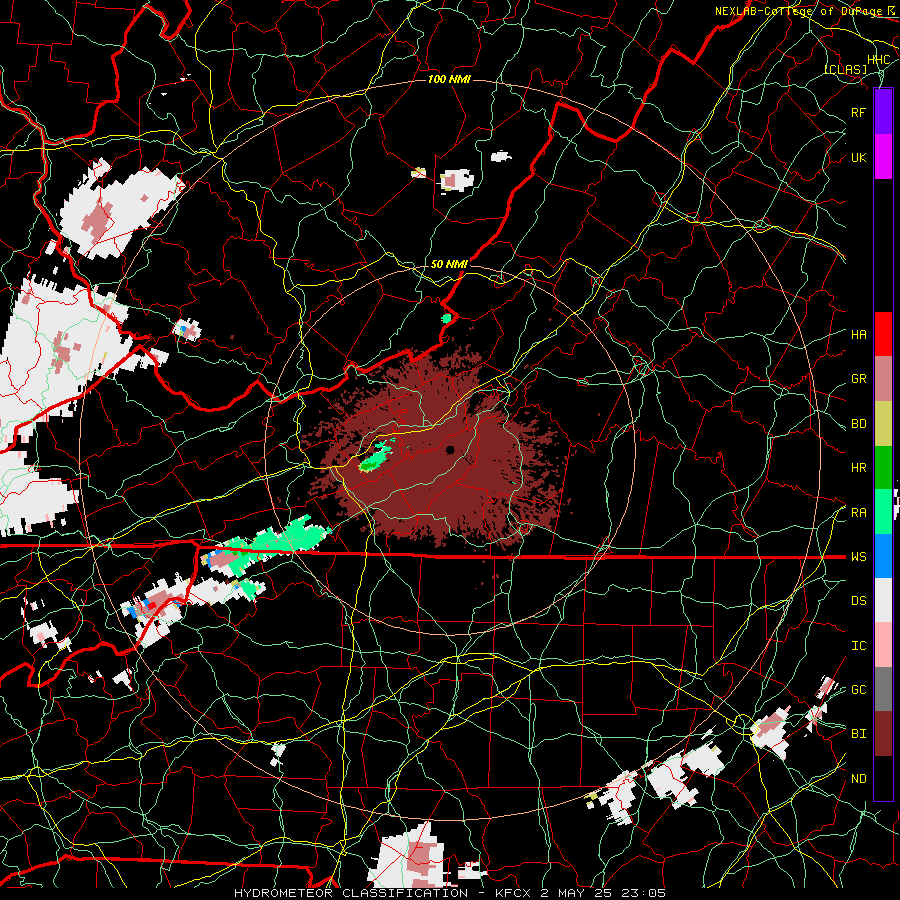Click the blue WS legend swatch
This screenshot has width=900, height=900.
pyautogui.click(x=883, y=556)
